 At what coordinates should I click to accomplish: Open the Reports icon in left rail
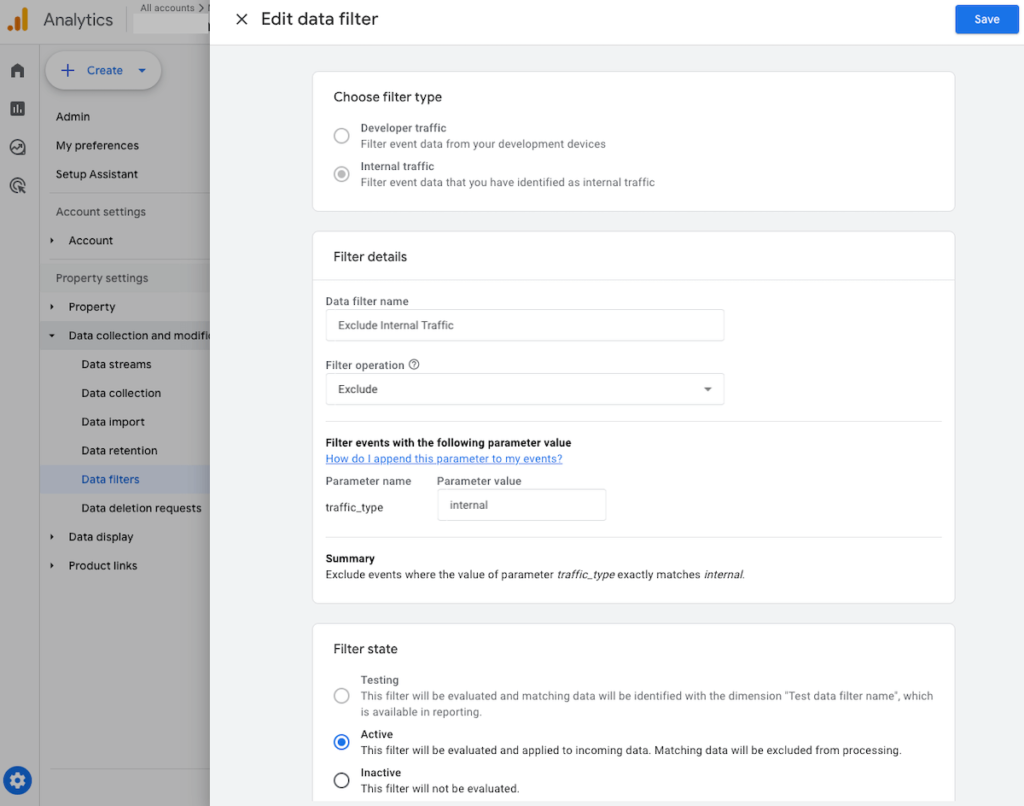pyautogui.click(x=18, y=108)
